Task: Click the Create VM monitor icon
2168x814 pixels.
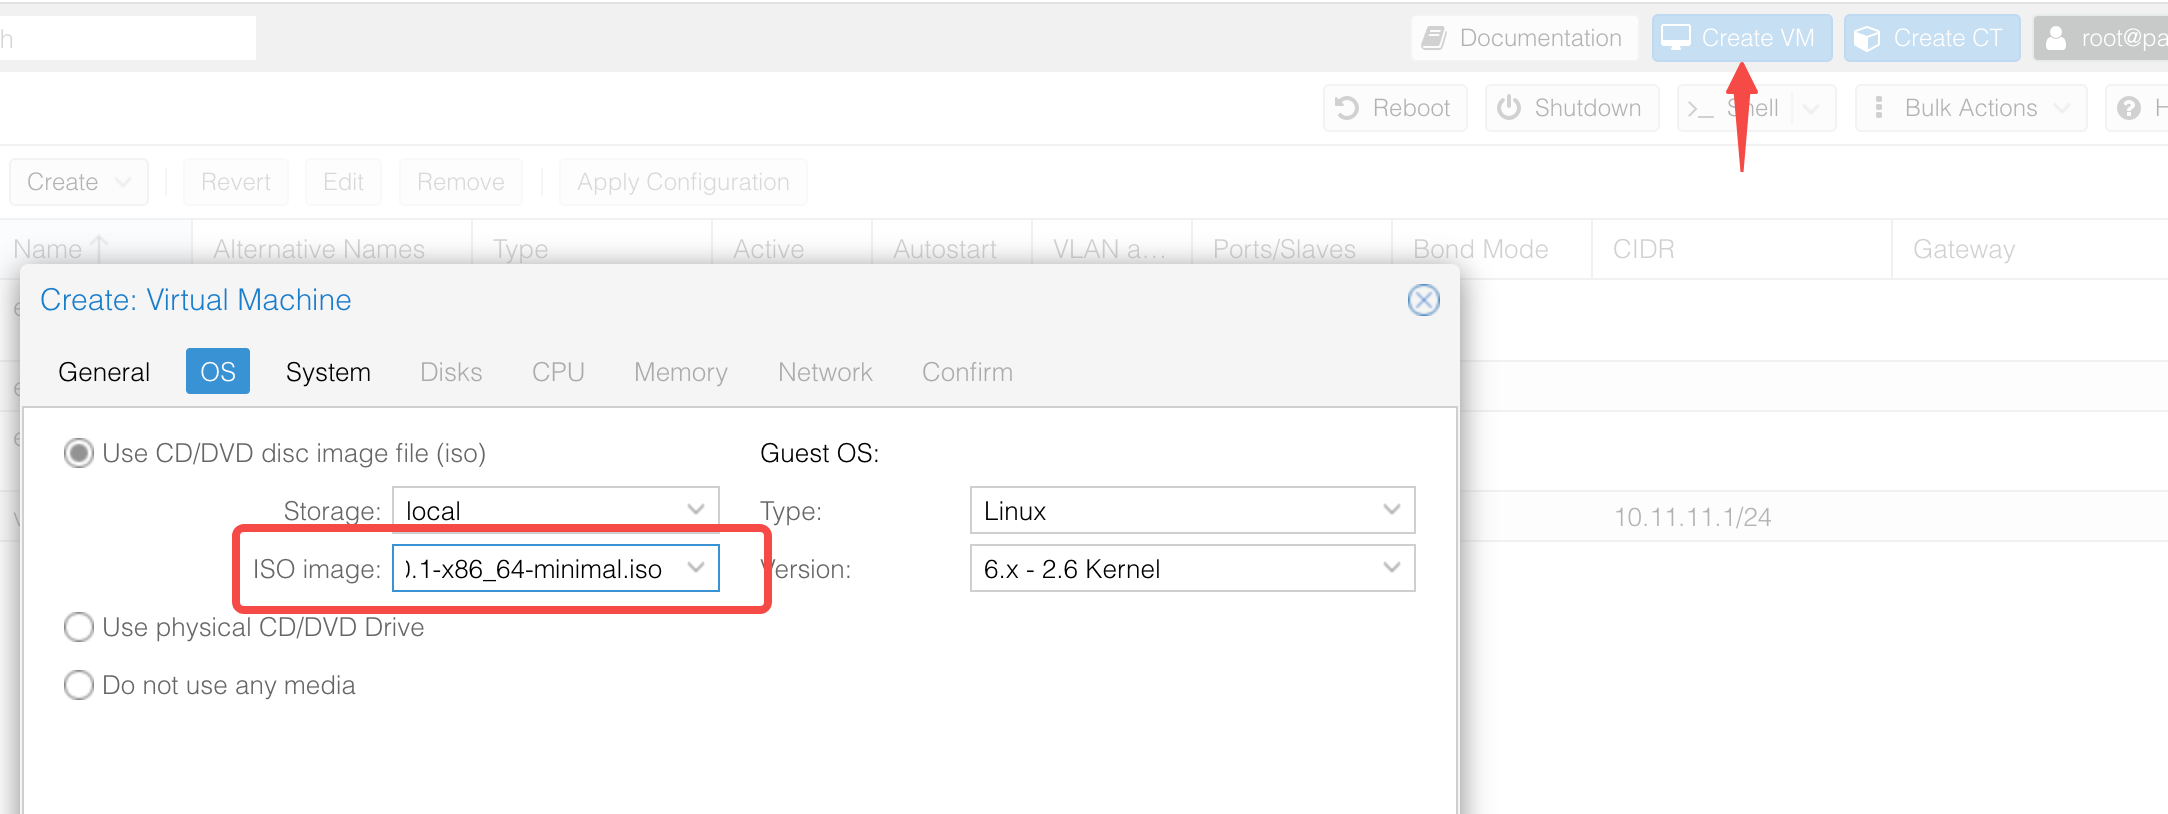Action: [x=1676, y=38]
